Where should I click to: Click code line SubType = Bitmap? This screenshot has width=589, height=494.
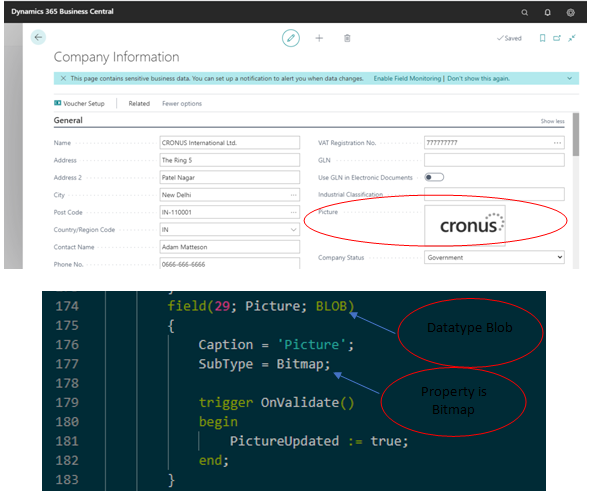[264, 364]
